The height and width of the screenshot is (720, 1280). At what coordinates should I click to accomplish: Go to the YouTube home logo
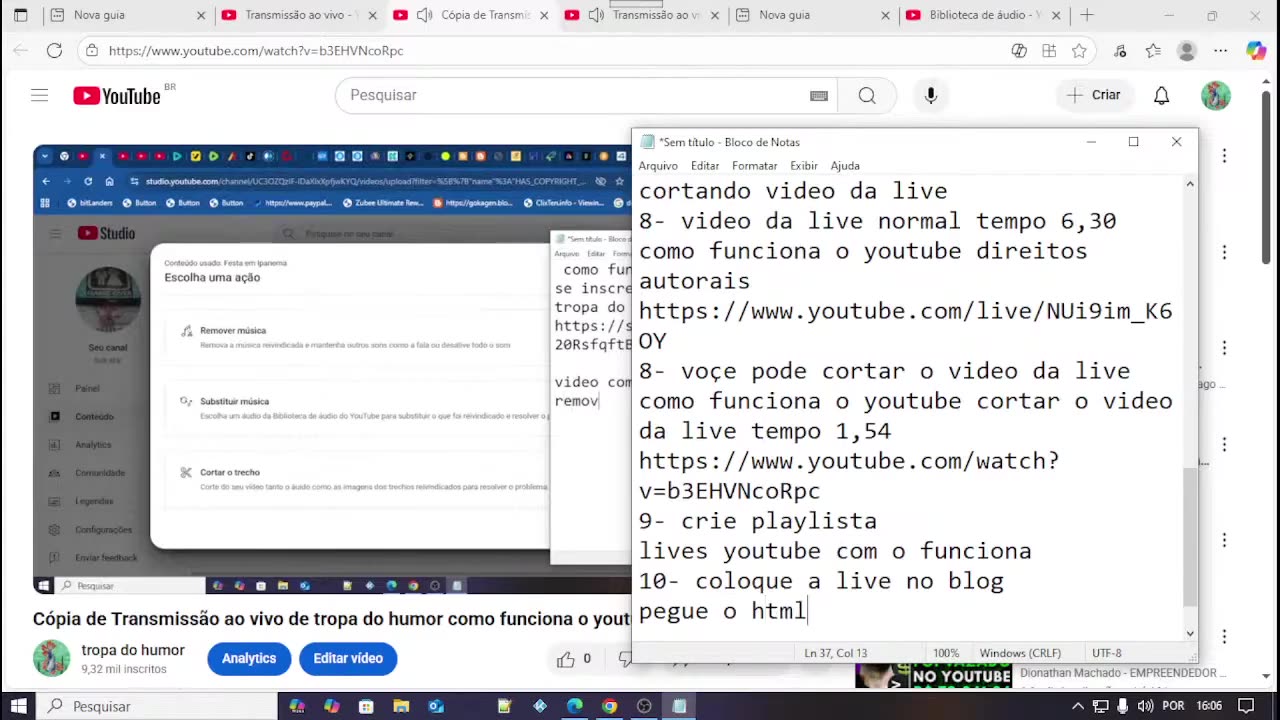116,96
